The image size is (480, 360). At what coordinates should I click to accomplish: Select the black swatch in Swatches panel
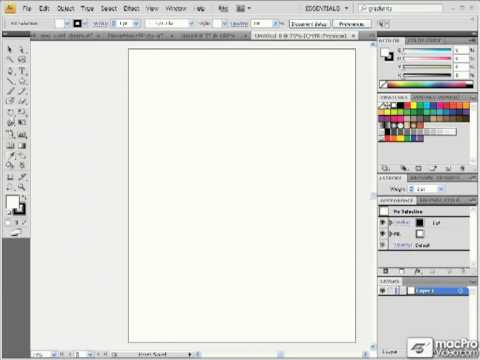[400, 105]
